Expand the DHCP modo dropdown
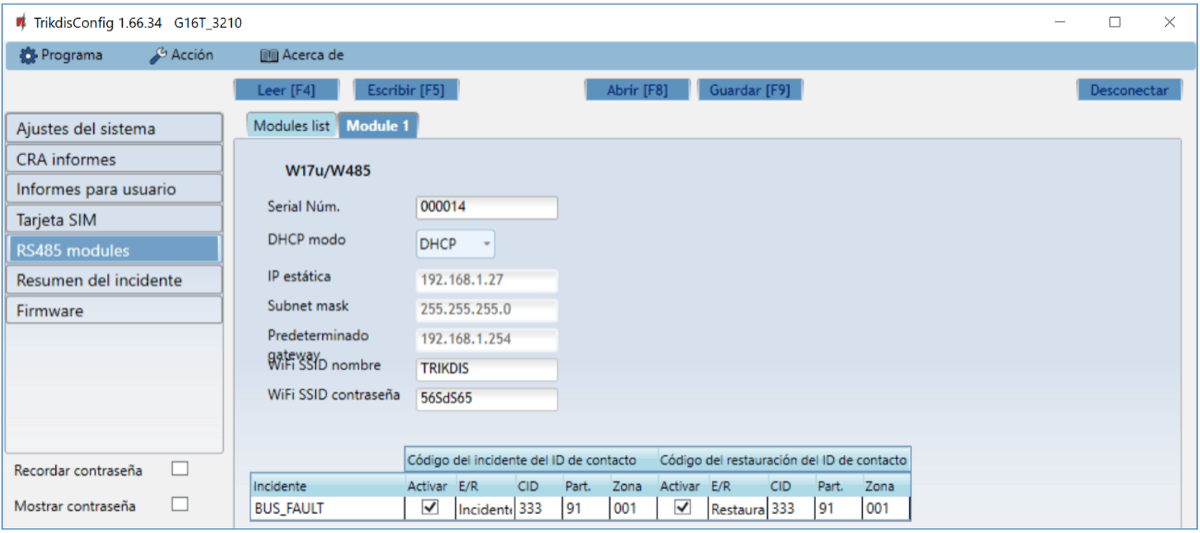1200x533 pixels. pos(486,243)
